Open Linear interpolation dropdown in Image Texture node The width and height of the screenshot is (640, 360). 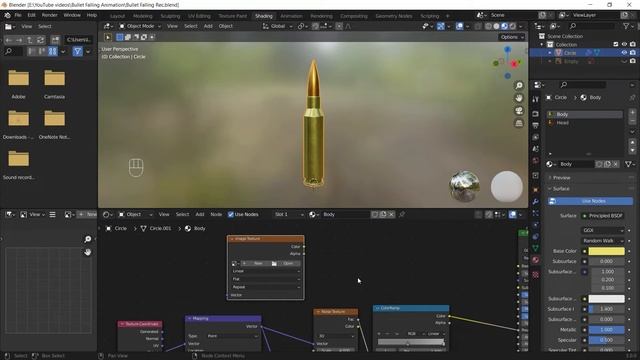266,271
